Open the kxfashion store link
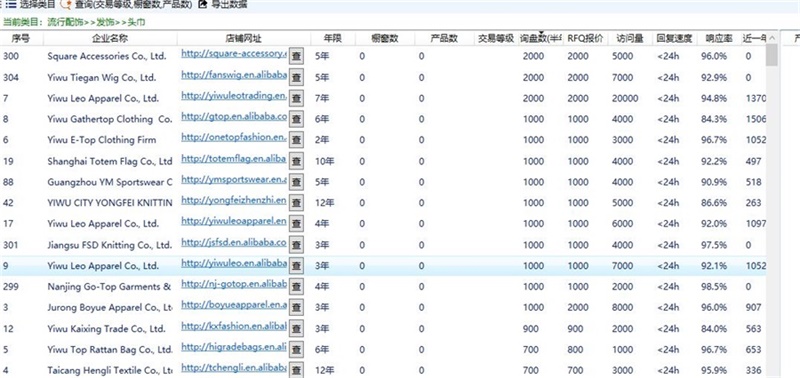Viewport: 800px width, 378px height. 234,326
